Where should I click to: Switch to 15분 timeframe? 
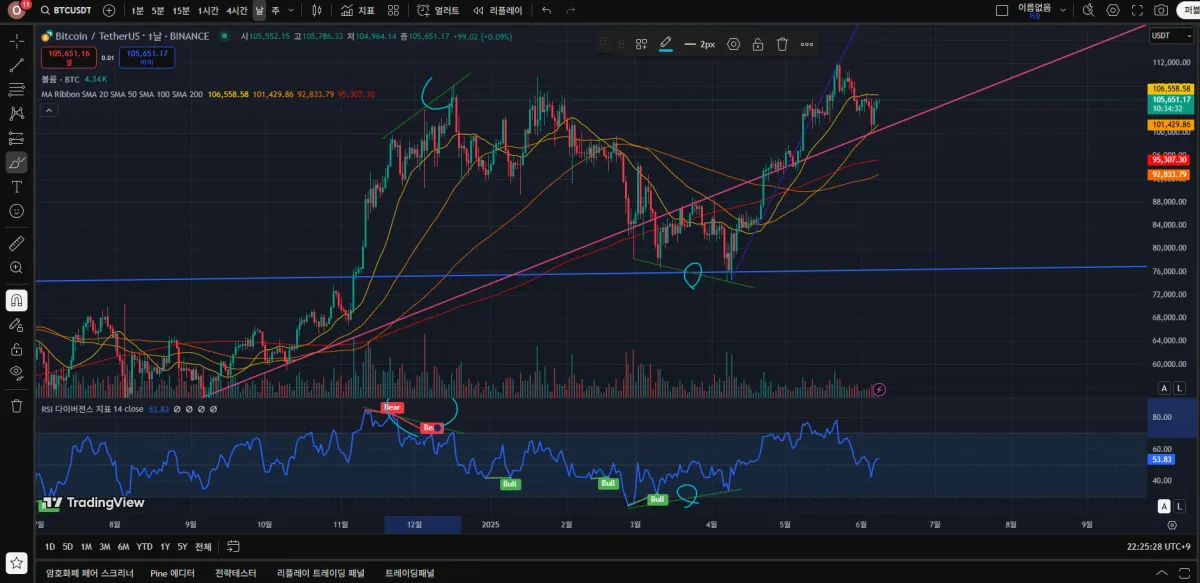[181, 10]
